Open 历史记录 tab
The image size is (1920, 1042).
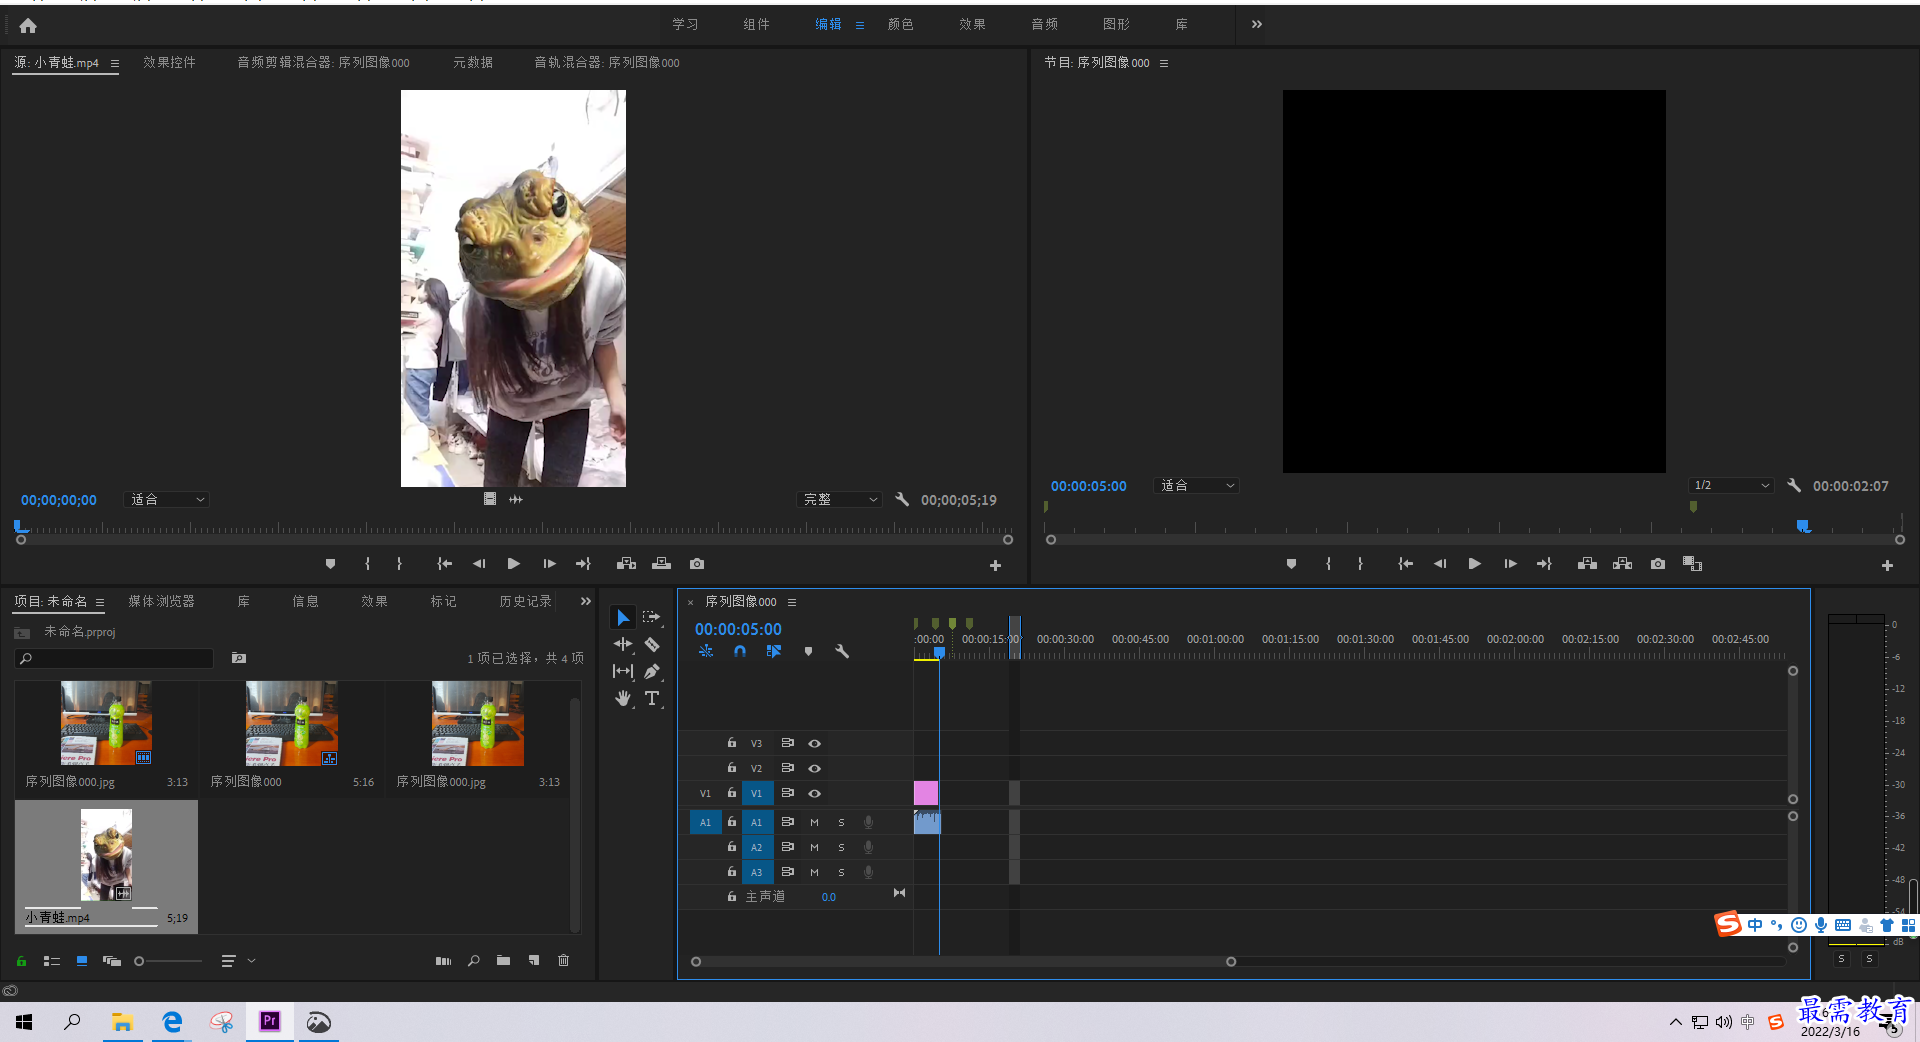[526, 601]
